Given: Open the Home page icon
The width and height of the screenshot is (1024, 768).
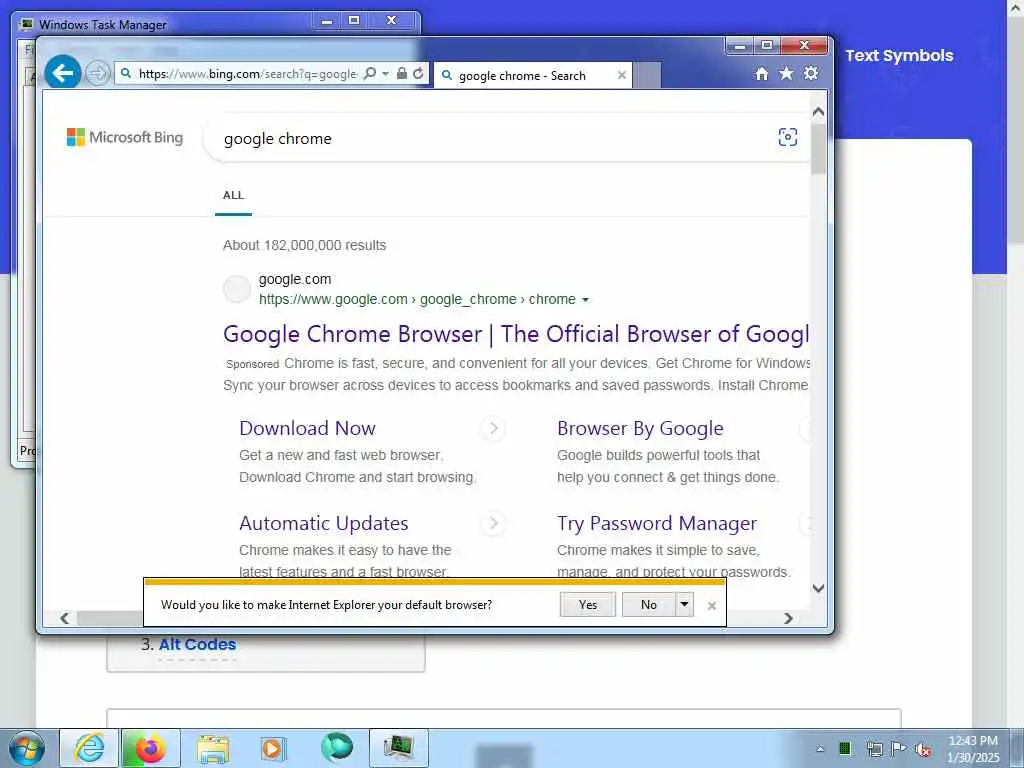Looking at the screenshot, I should click(761, 74).
